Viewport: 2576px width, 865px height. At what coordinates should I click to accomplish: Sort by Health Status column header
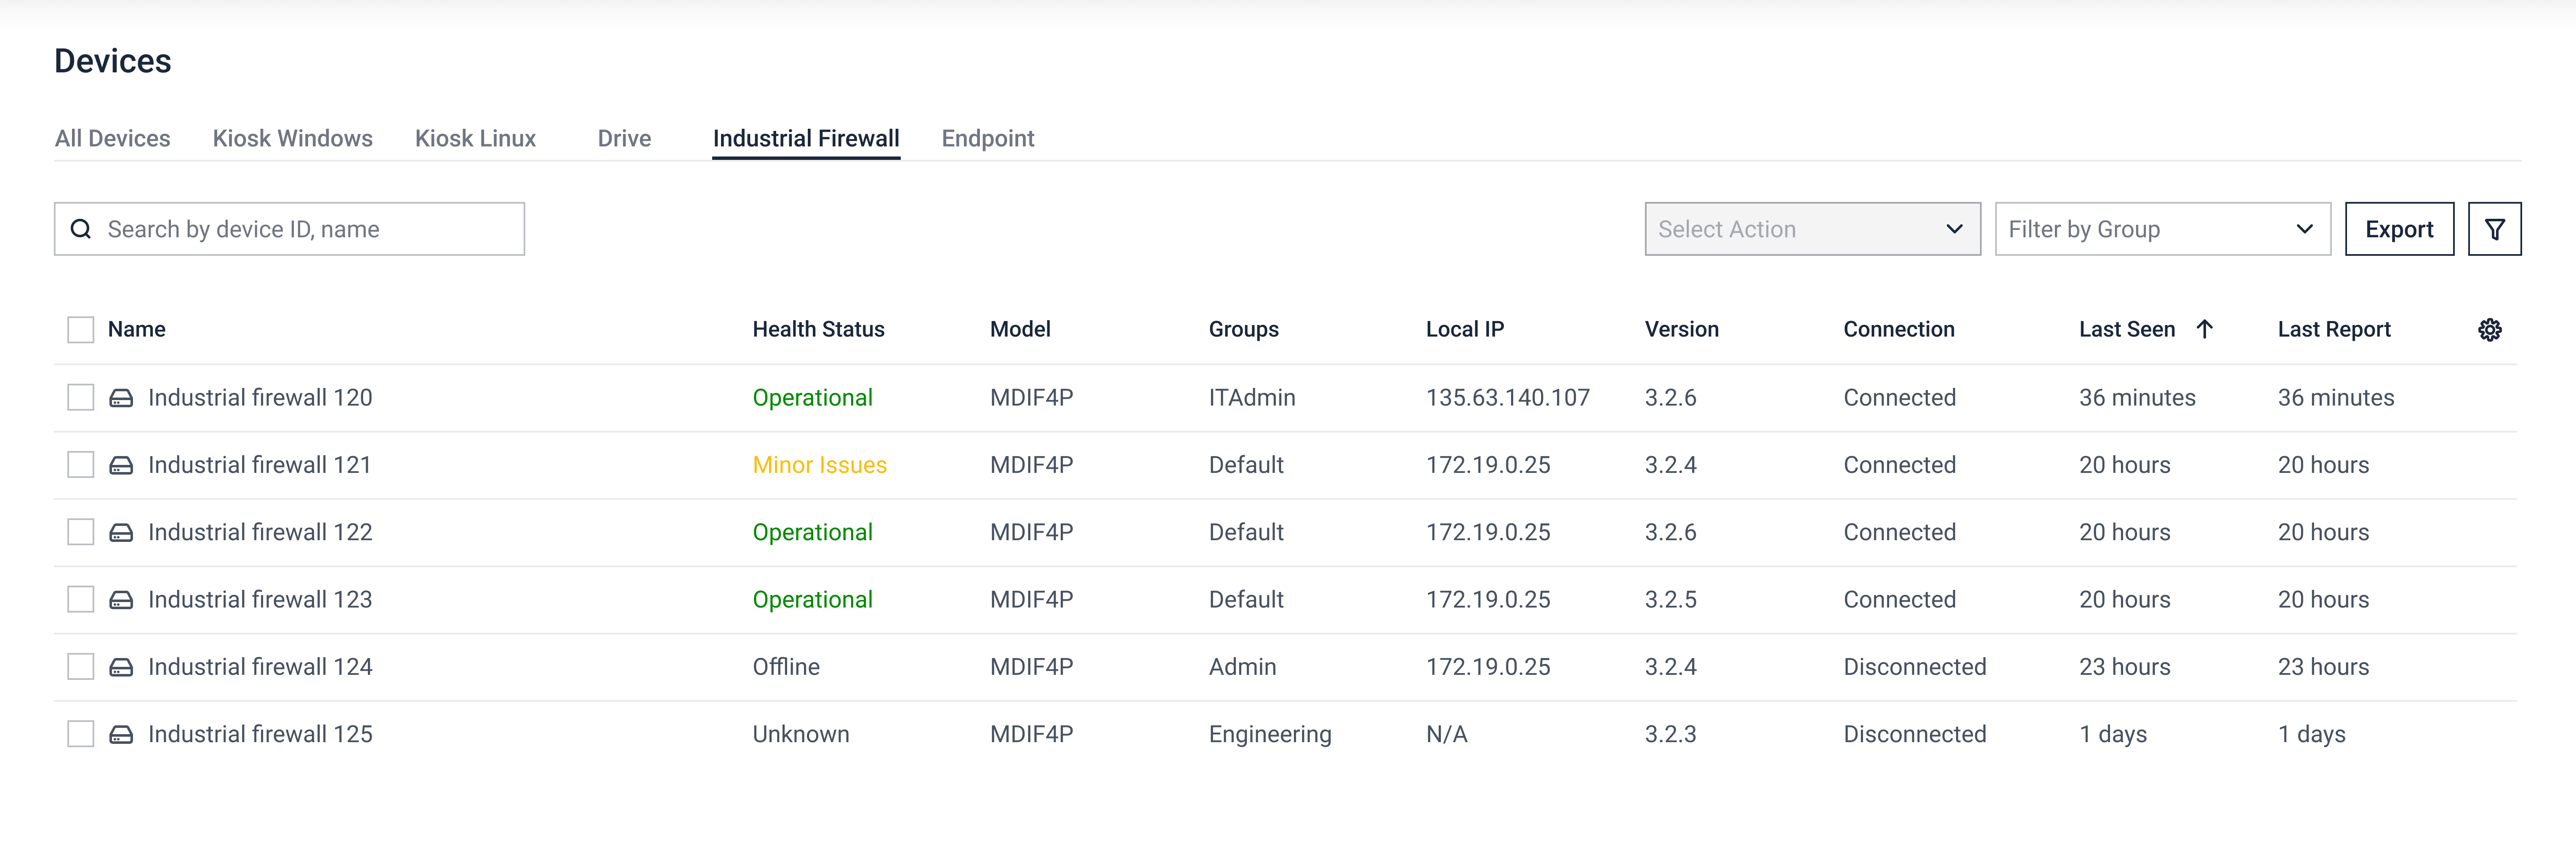[818, 330]
